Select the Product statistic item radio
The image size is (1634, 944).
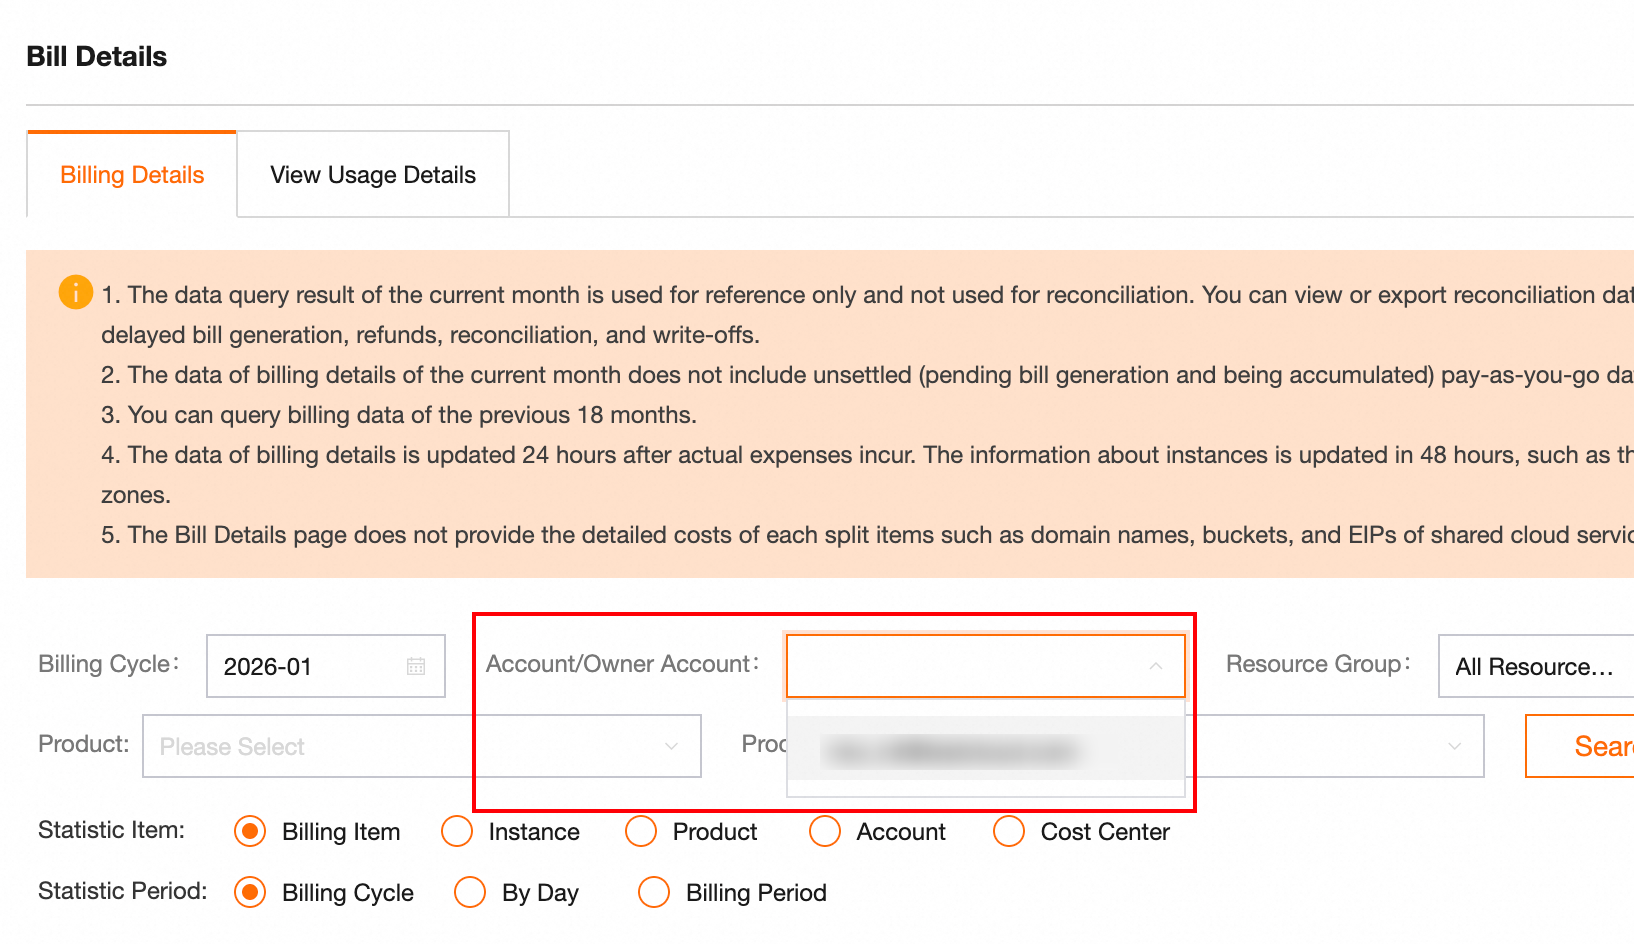pyautogui.click(x=641, y=831)
